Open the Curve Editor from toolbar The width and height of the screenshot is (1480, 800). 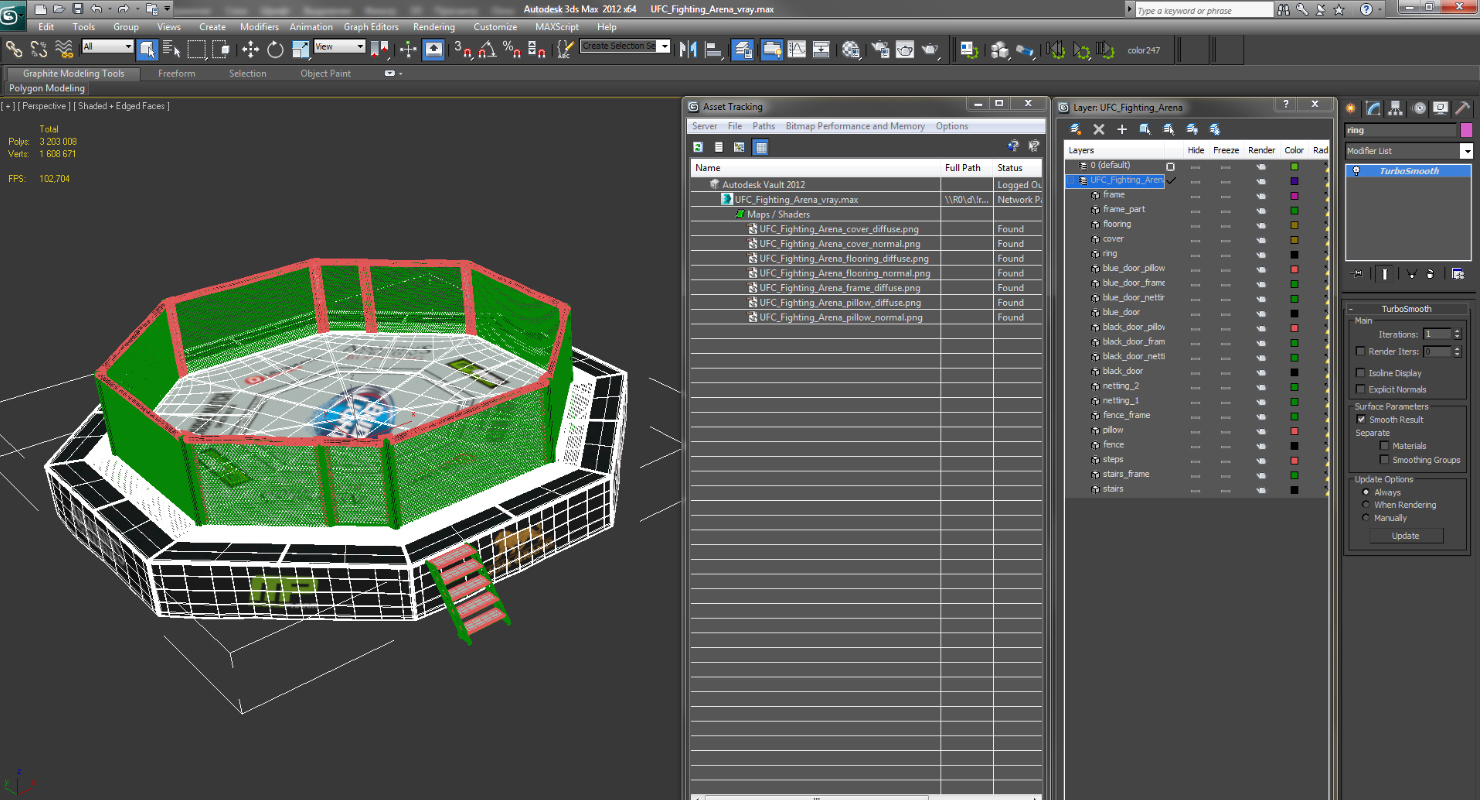coord(797,49)
